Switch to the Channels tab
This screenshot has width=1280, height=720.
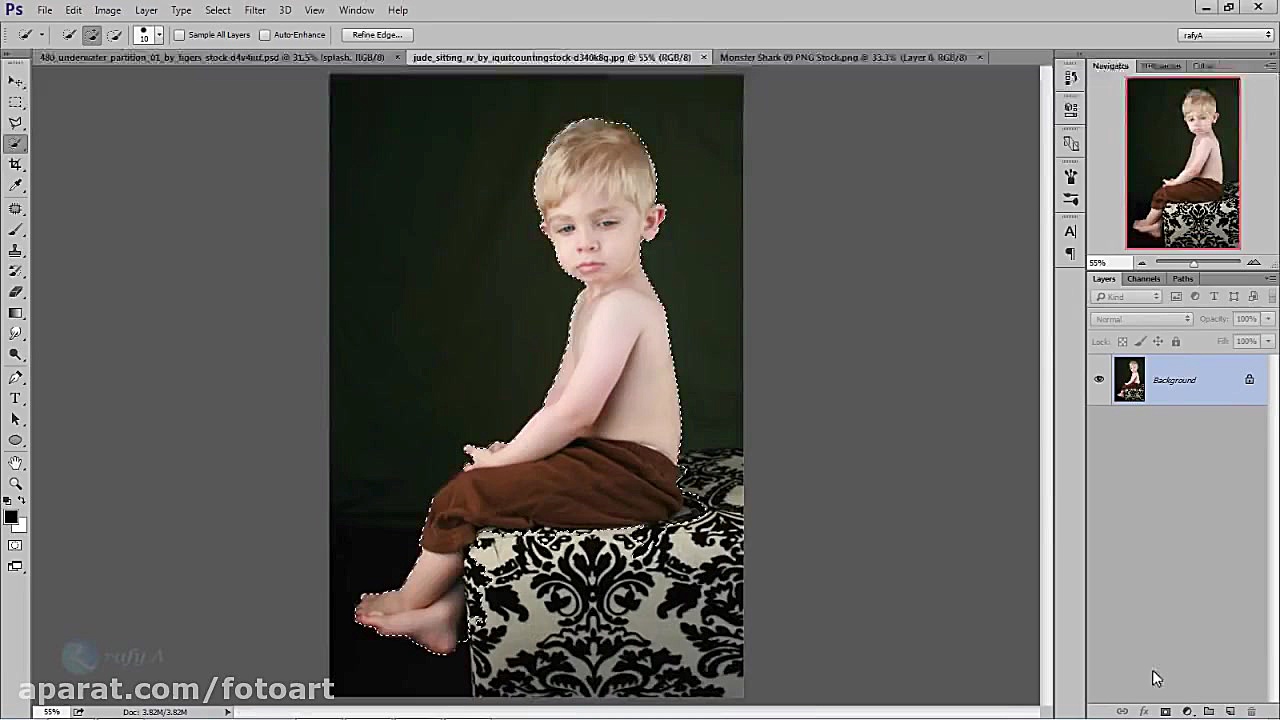coord(1143,279)
